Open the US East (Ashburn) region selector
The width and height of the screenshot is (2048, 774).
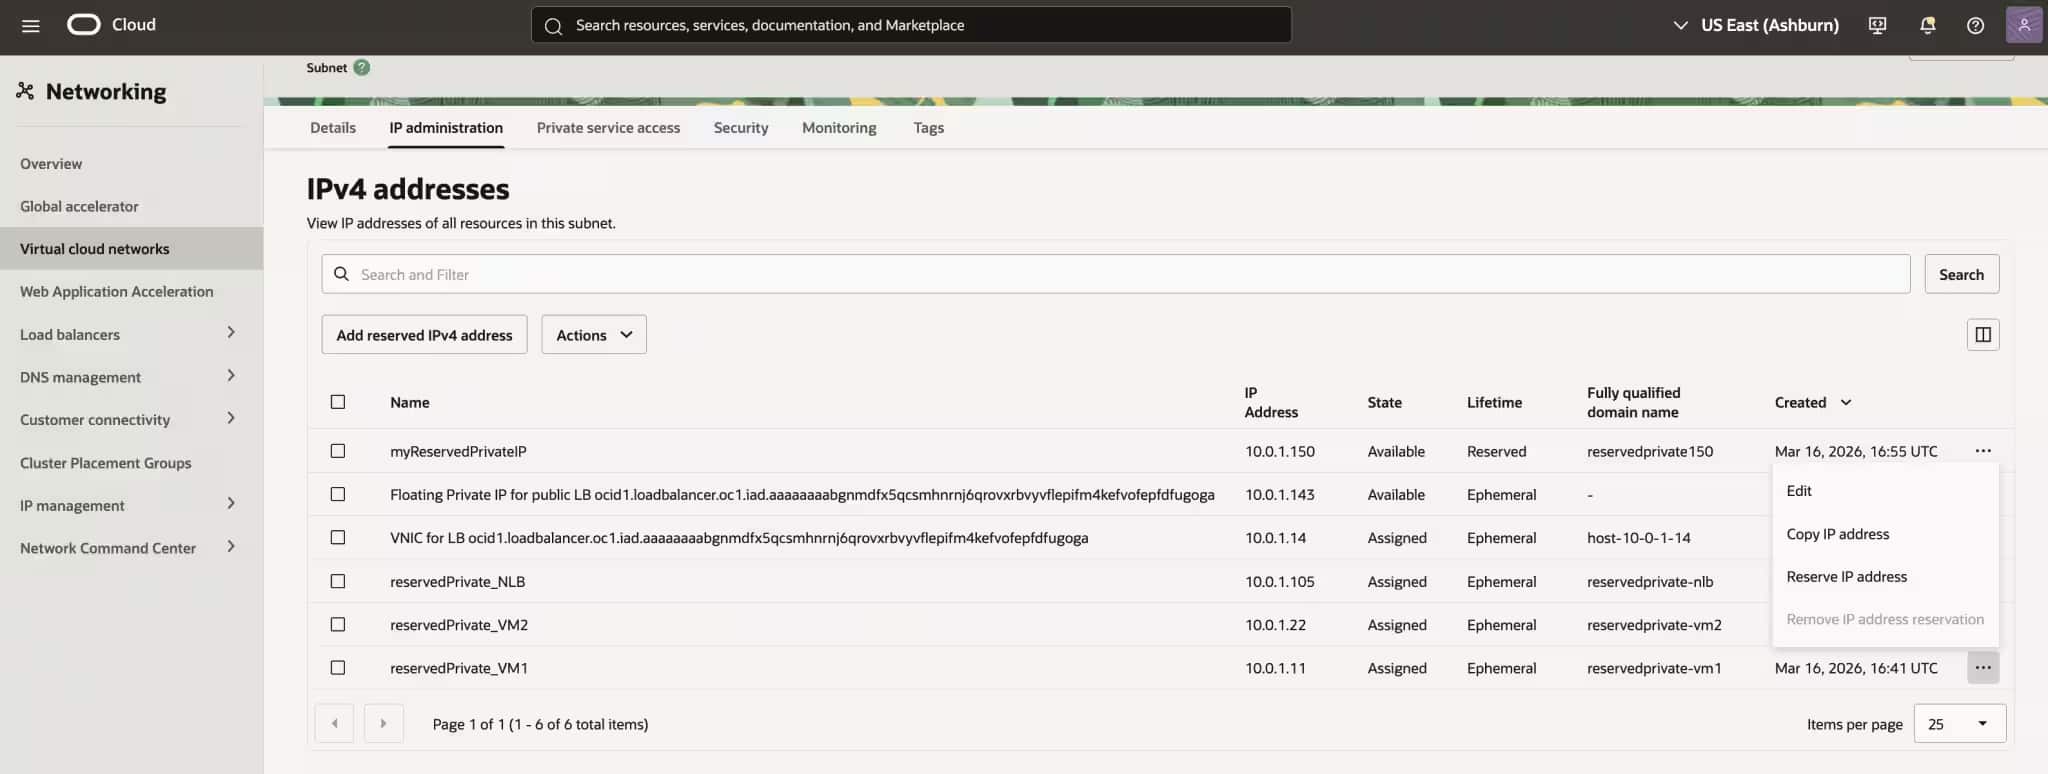tap(1756, 25)
